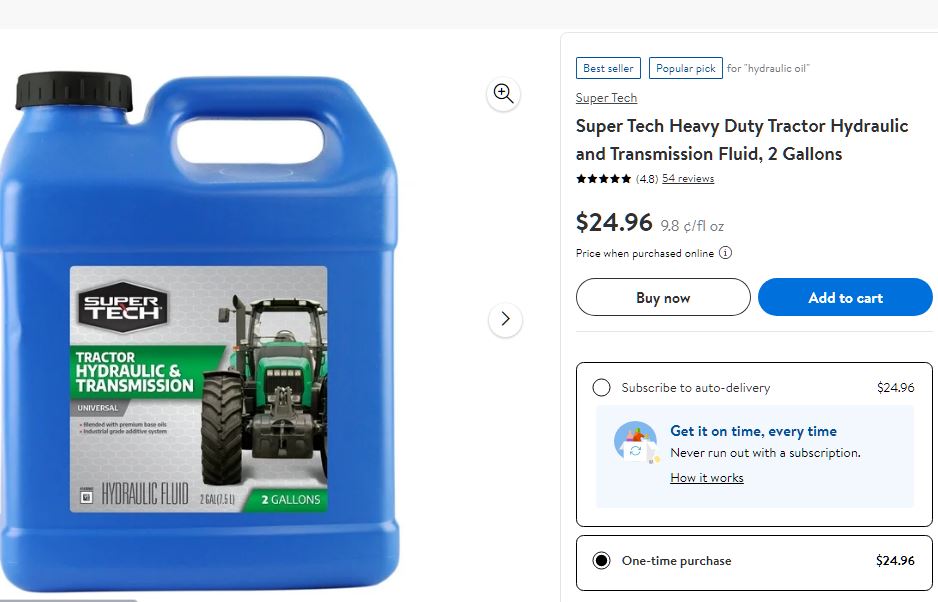
Task: Click the 9.8 cents per fl oz text
Action: click(692, 226)
